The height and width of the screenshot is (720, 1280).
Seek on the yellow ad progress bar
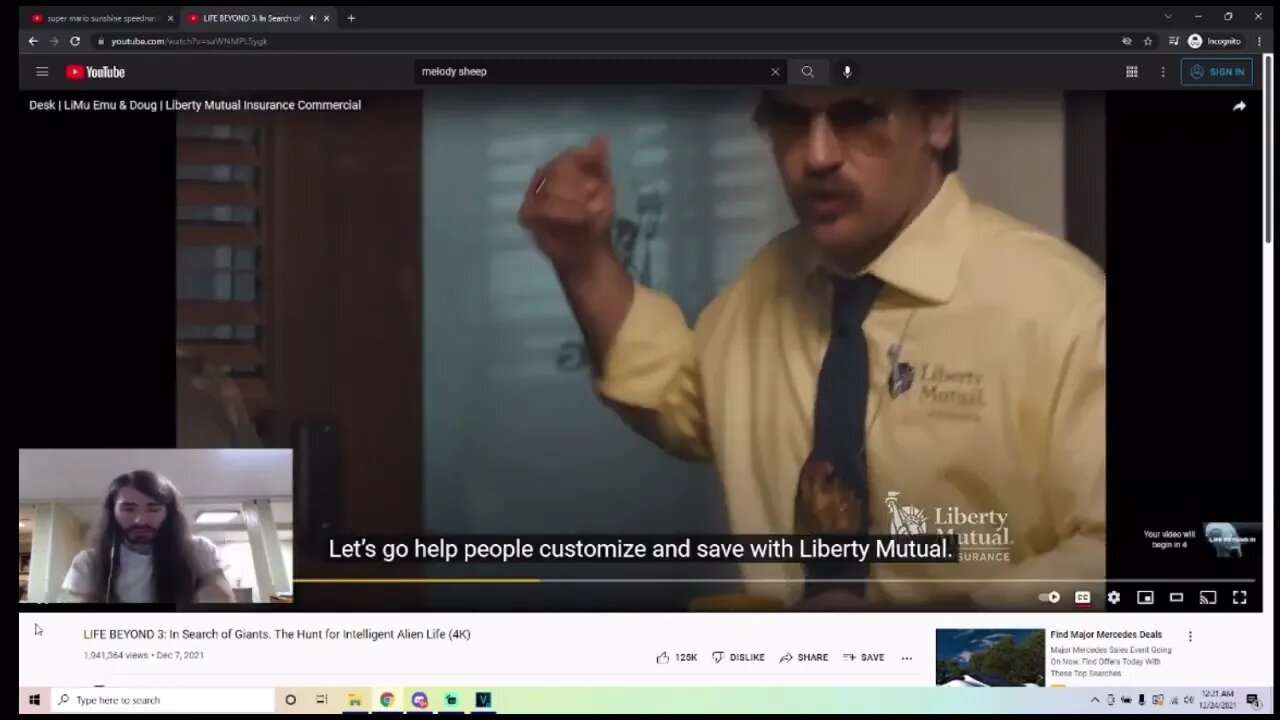coord(416,579)
